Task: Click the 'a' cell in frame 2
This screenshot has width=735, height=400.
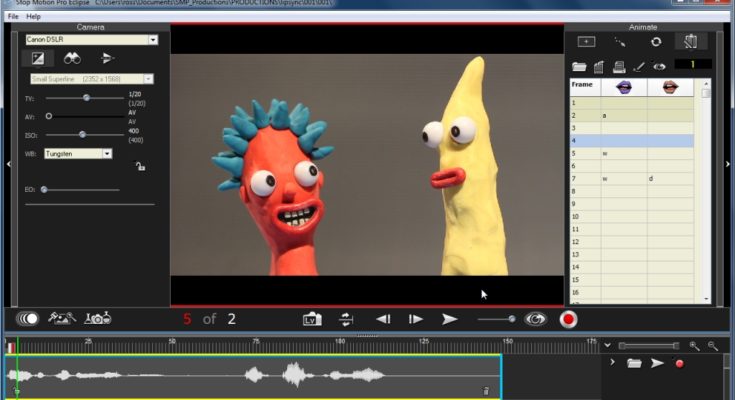Action: click(624, 115)
